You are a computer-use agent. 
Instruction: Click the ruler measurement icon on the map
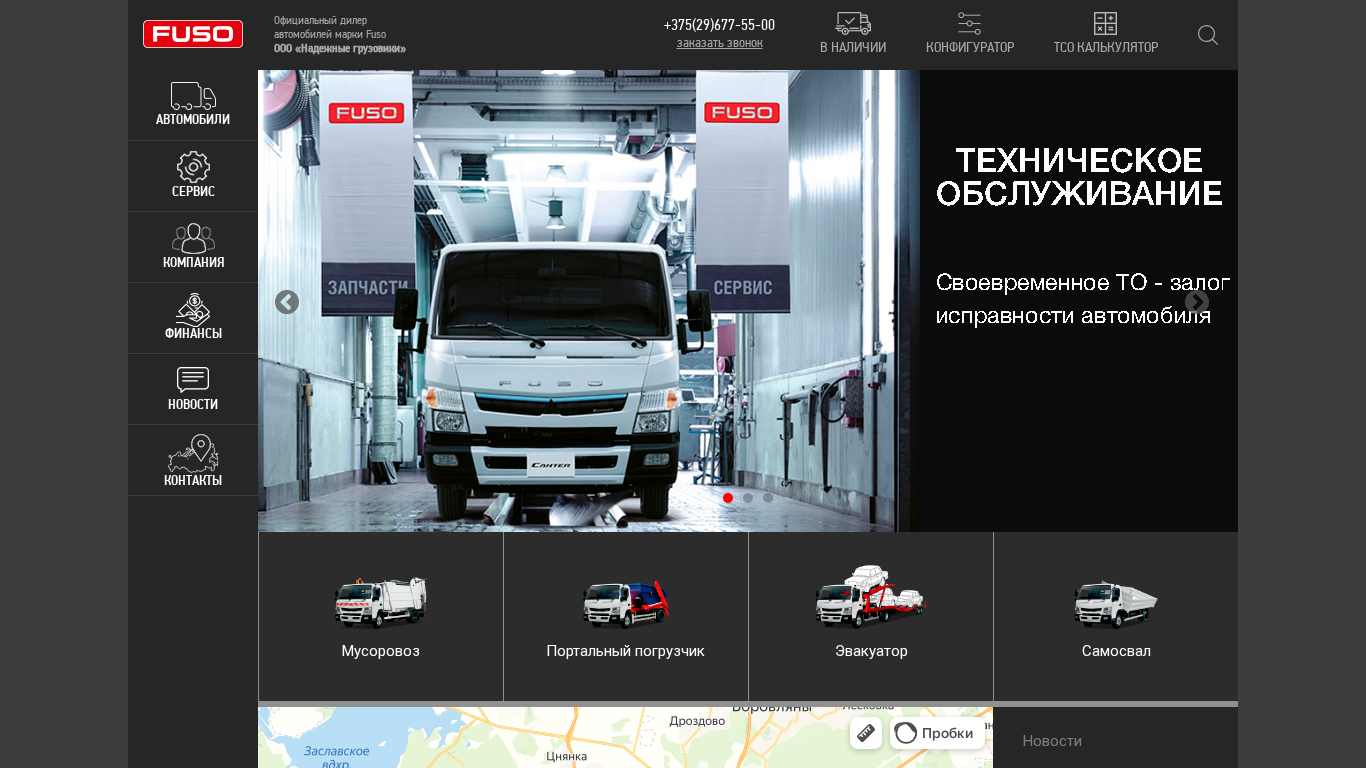pos(866,733)
